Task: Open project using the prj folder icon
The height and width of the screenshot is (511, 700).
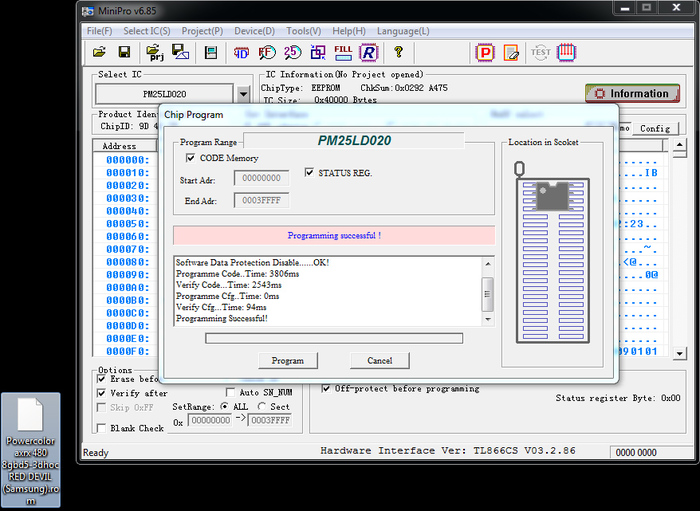Action: 155,53
